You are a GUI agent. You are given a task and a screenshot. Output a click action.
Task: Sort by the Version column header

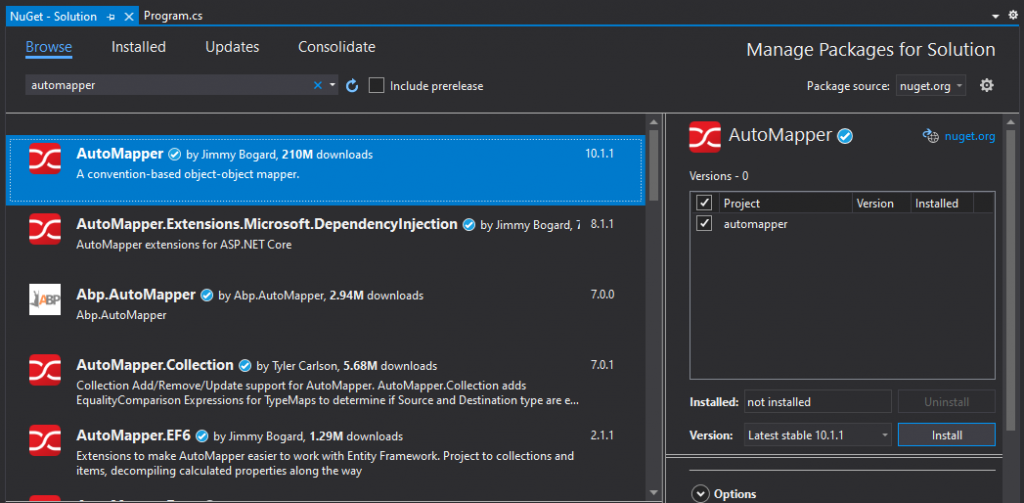pyautogui.click(x=881, y=203)
